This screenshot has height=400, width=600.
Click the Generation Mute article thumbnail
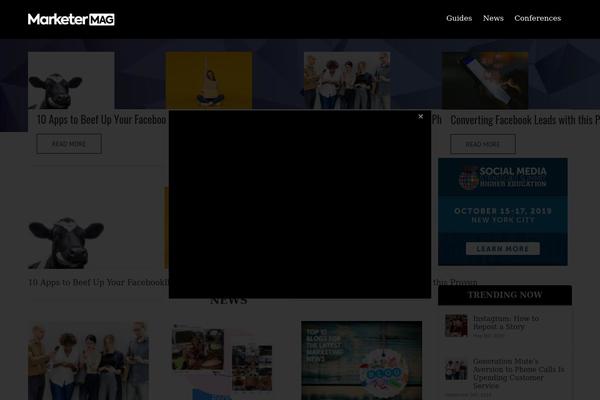(x=456, y=370)
